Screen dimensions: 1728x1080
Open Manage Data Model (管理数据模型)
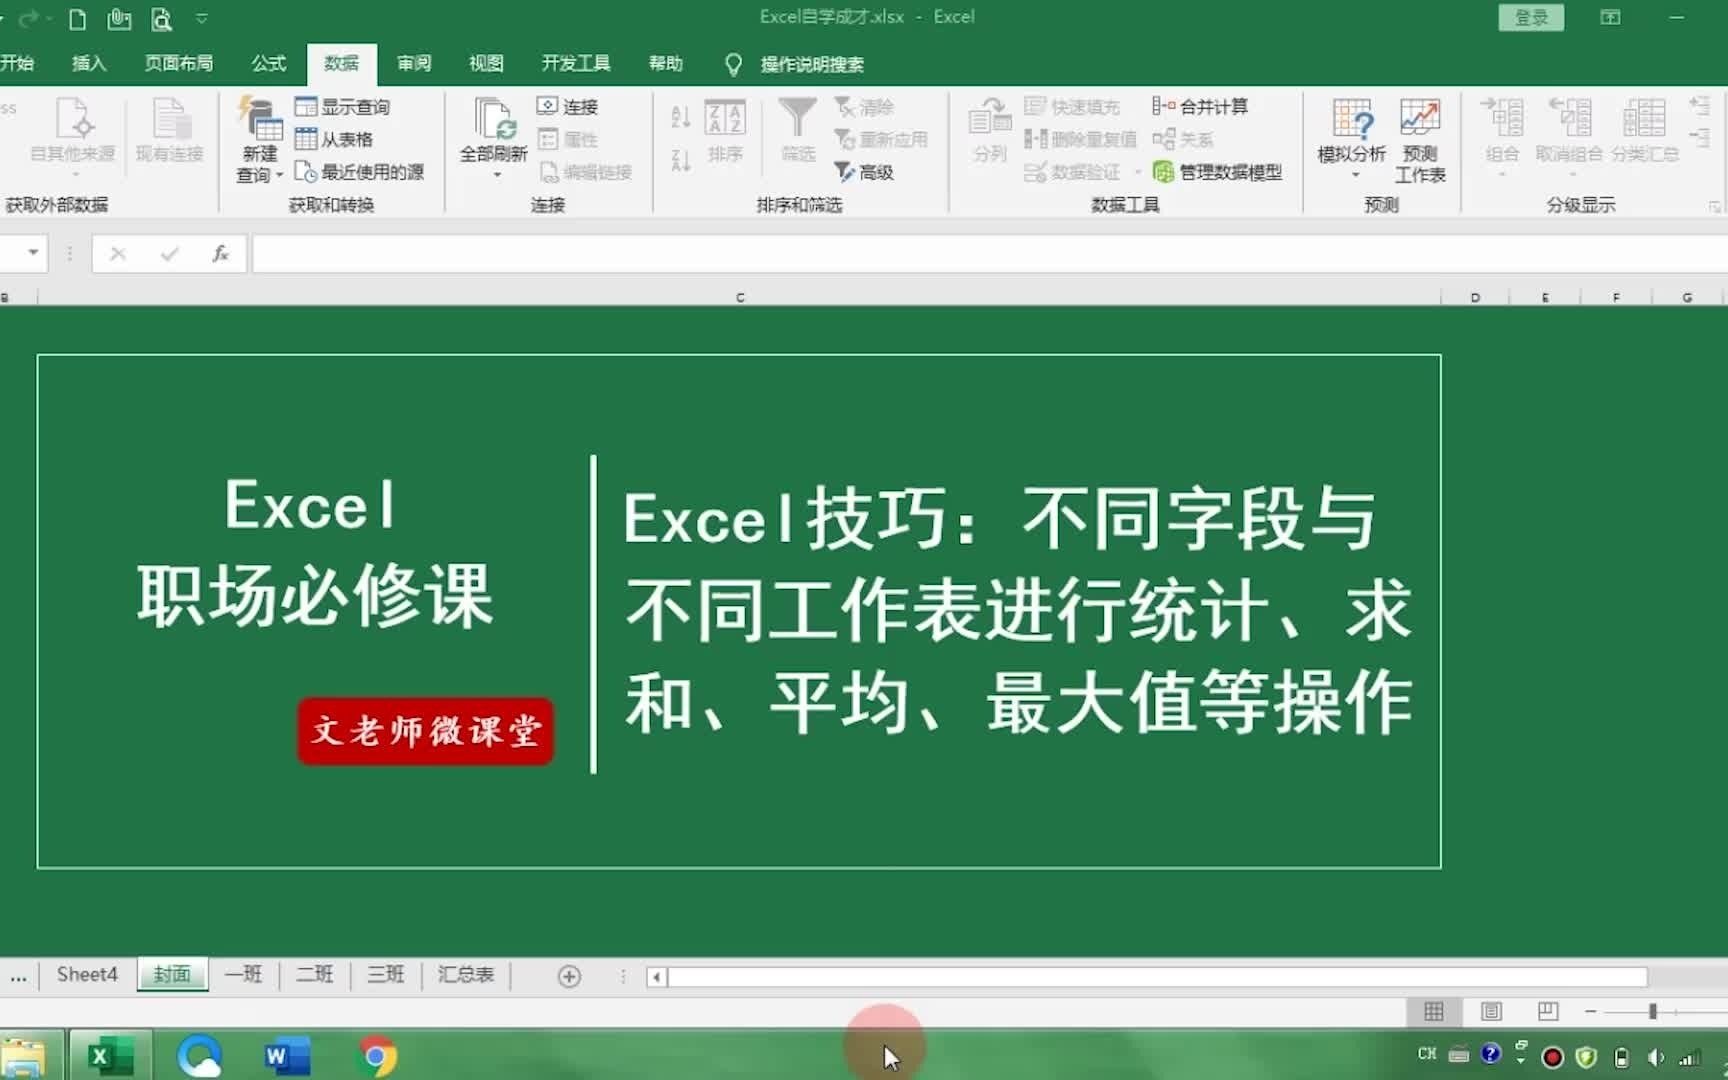point(1217,172)
